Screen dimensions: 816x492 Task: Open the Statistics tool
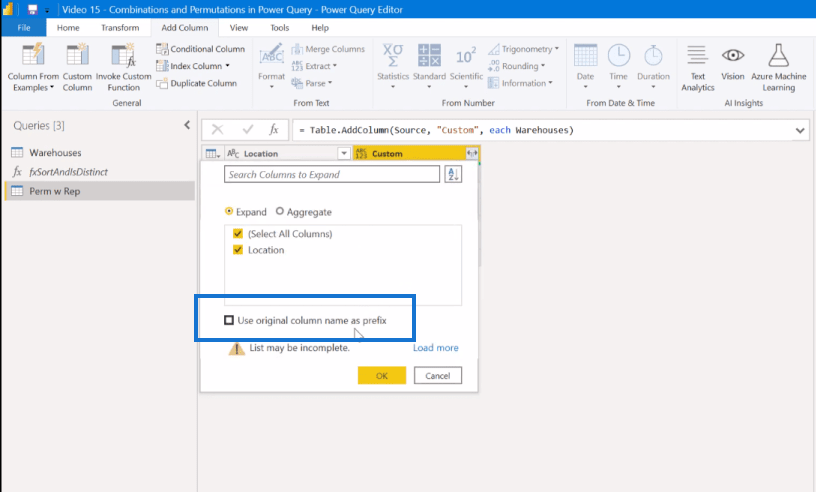tap(393, 67)
